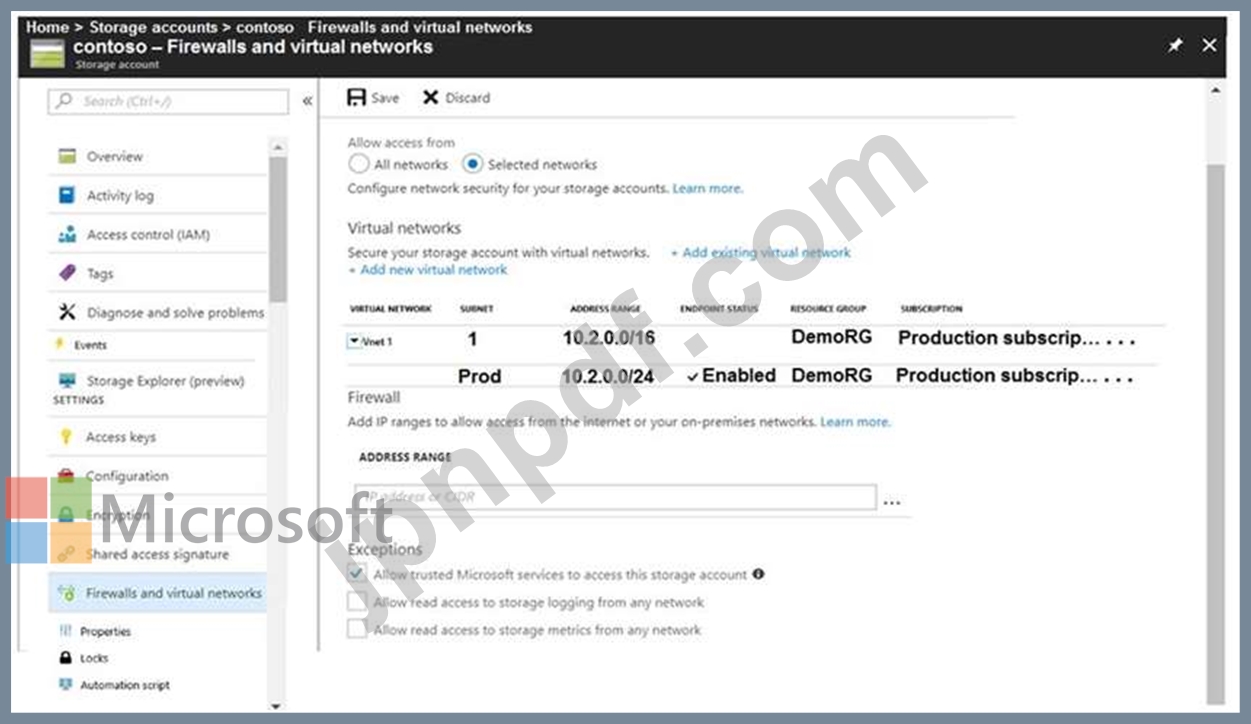Open Shared access signature menu item
Image resolution: width=1251 pixels, height=724 pixels.
(x=157, y=554)
